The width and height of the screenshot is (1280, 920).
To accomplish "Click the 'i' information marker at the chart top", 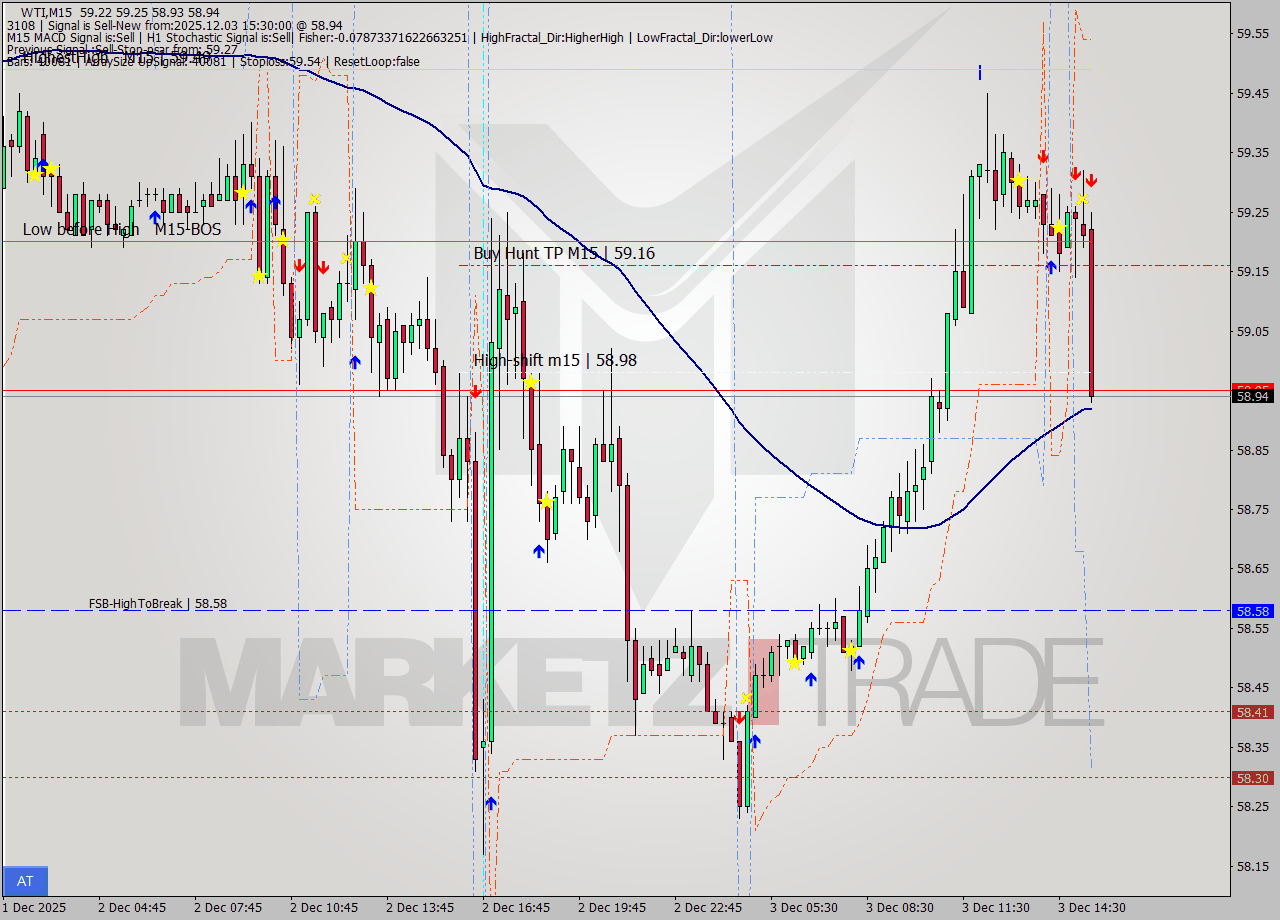I will (x=980, y=72).
